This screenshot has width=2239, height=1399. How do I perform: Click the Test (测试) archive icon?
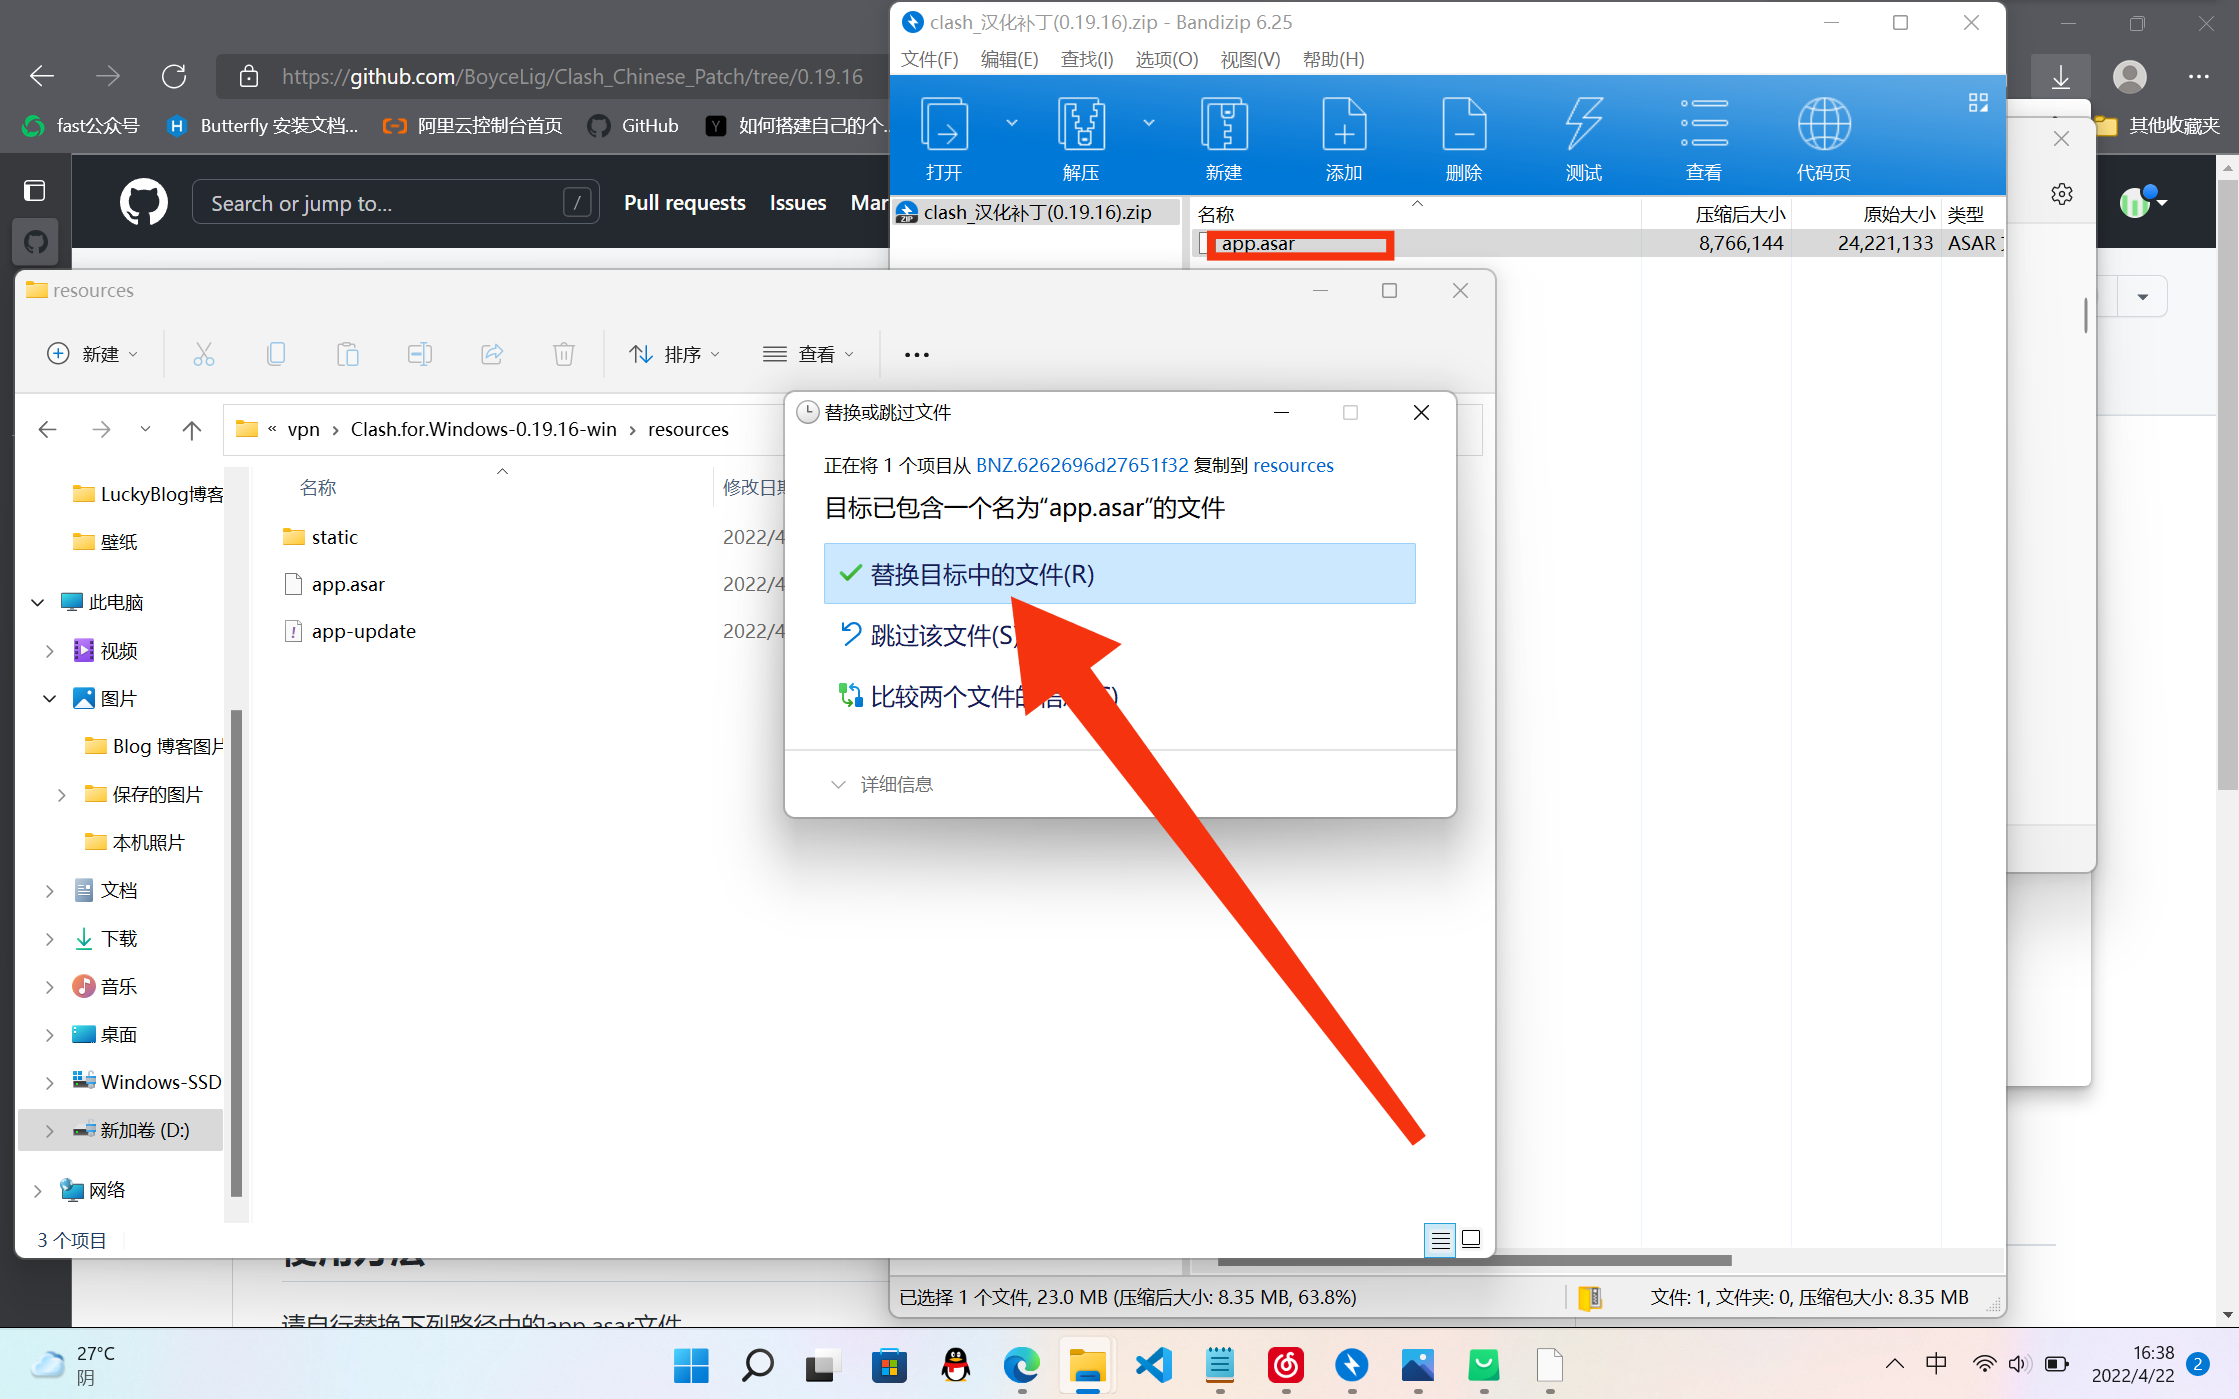pos(1583,125)
